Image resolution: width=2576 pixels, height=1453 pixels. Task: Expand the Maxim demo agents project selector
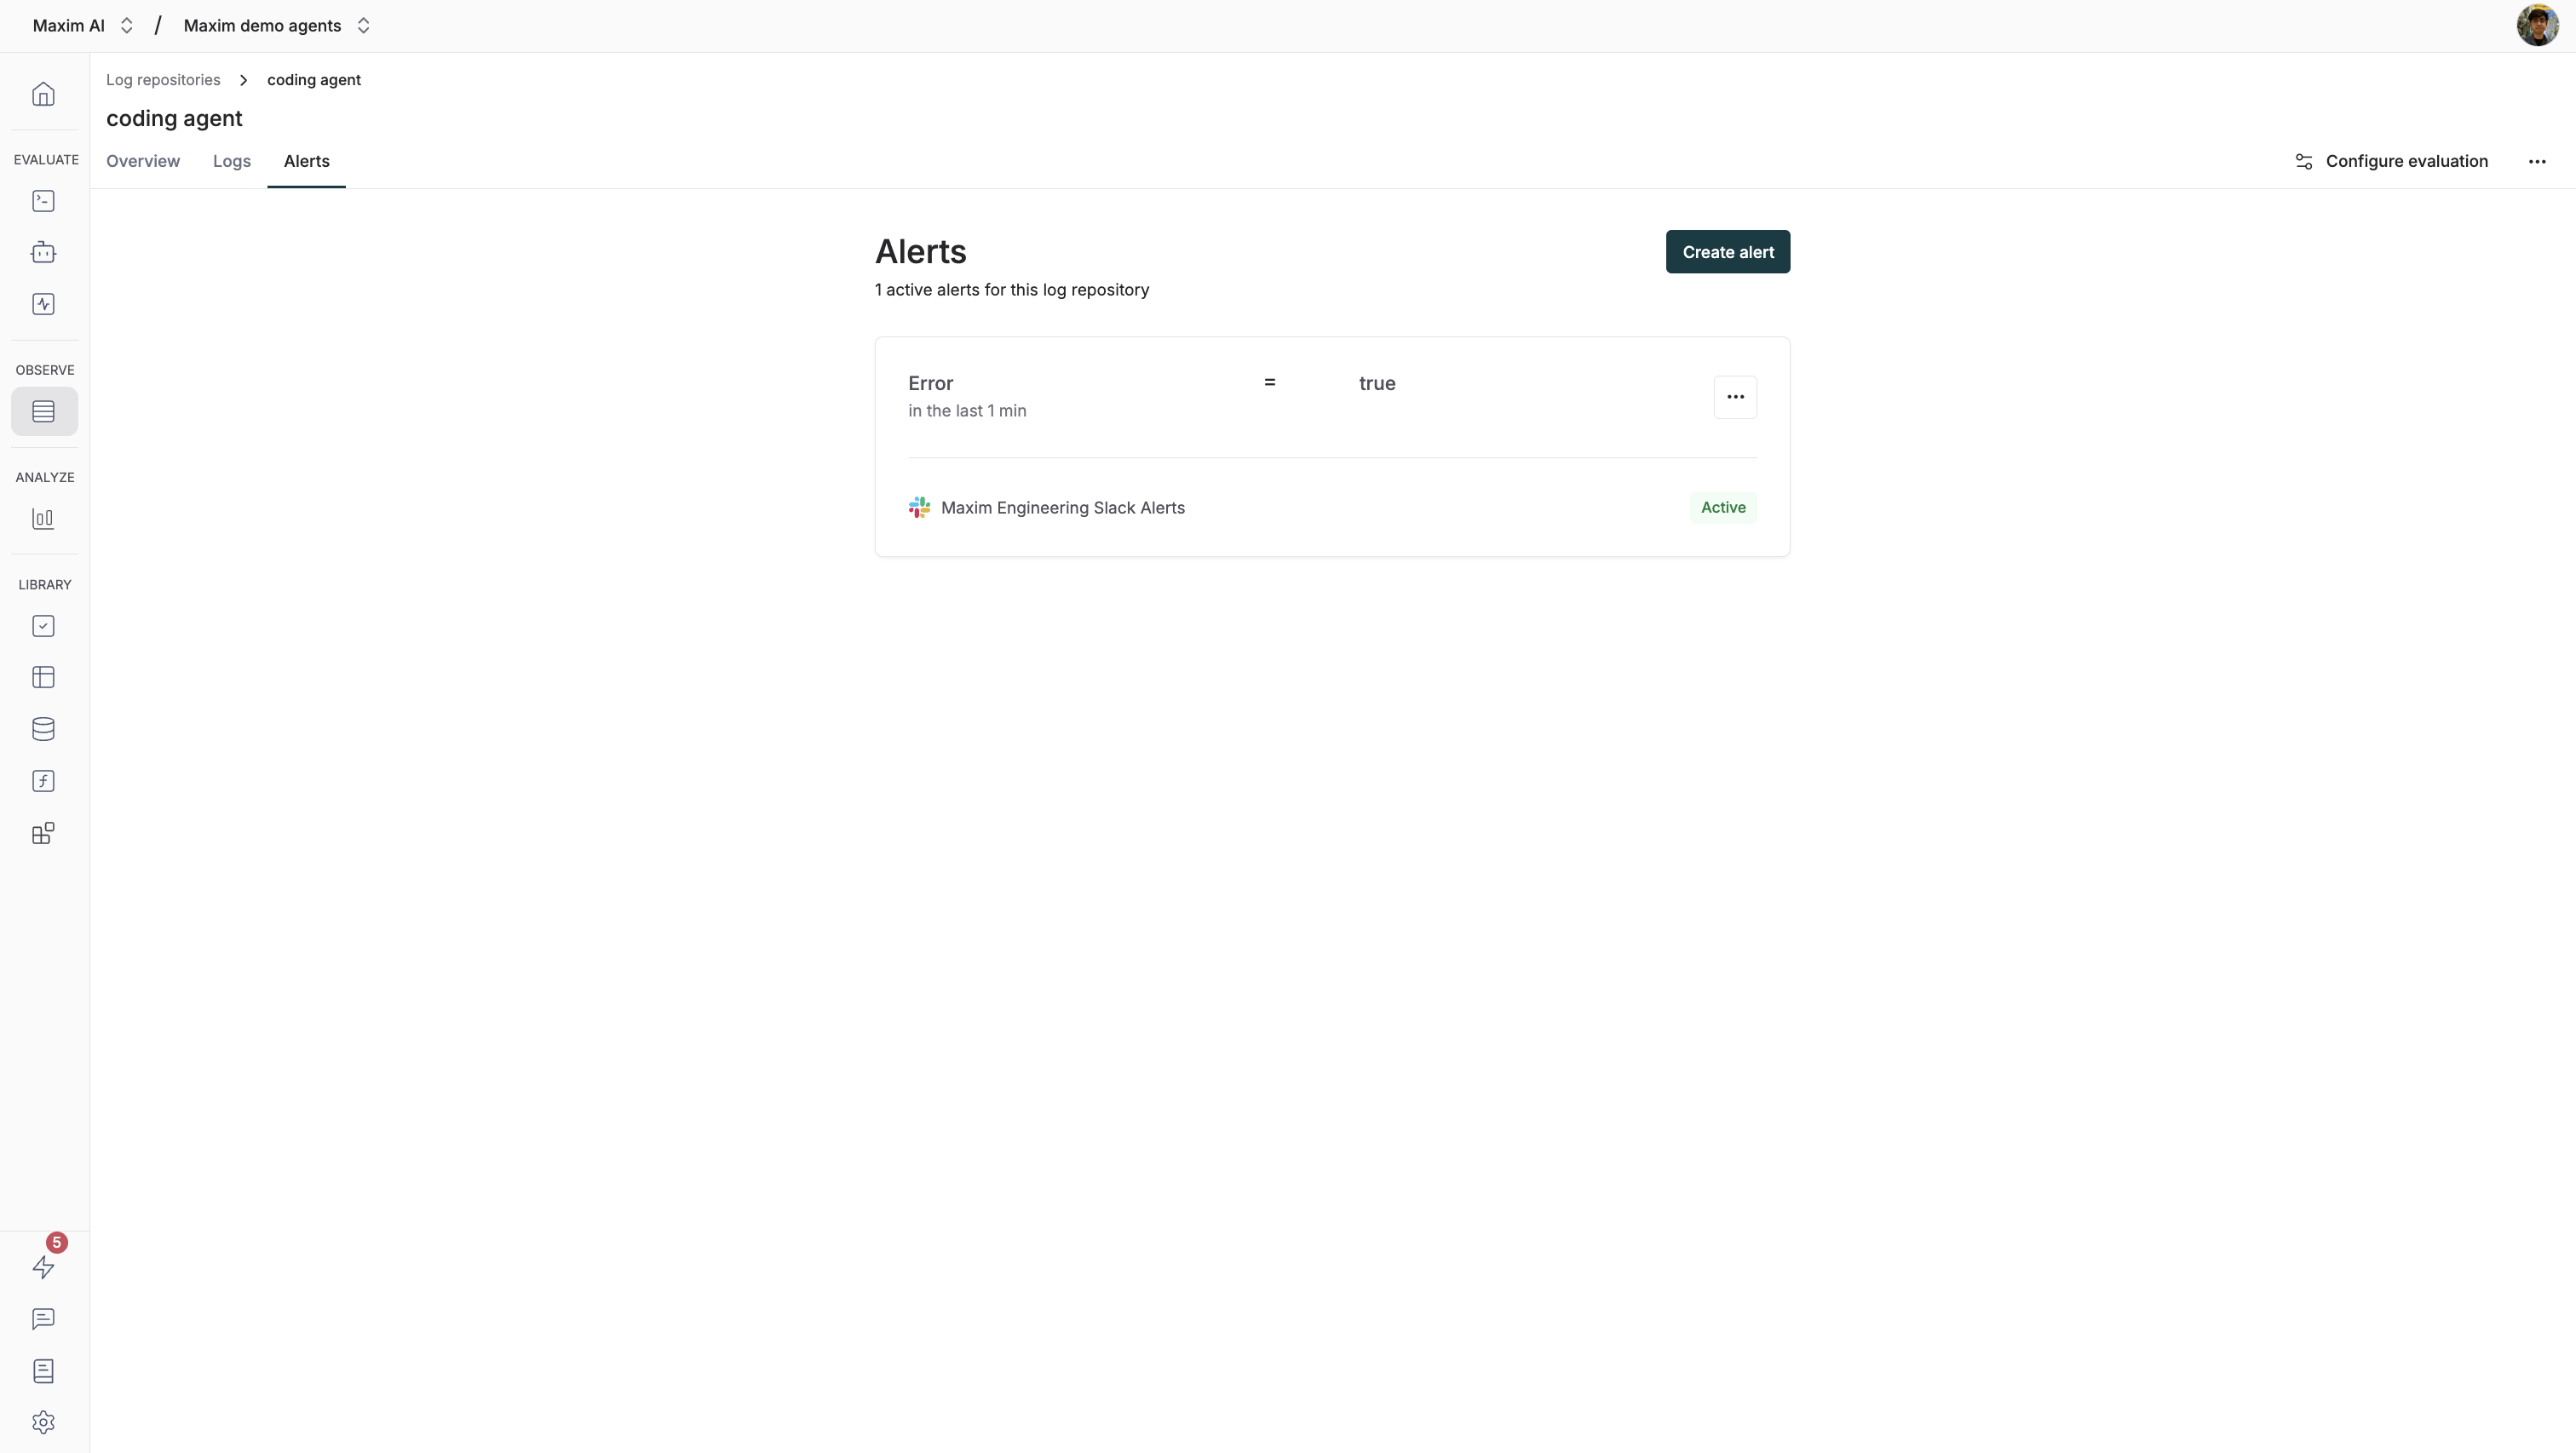[x=364, y=25]
